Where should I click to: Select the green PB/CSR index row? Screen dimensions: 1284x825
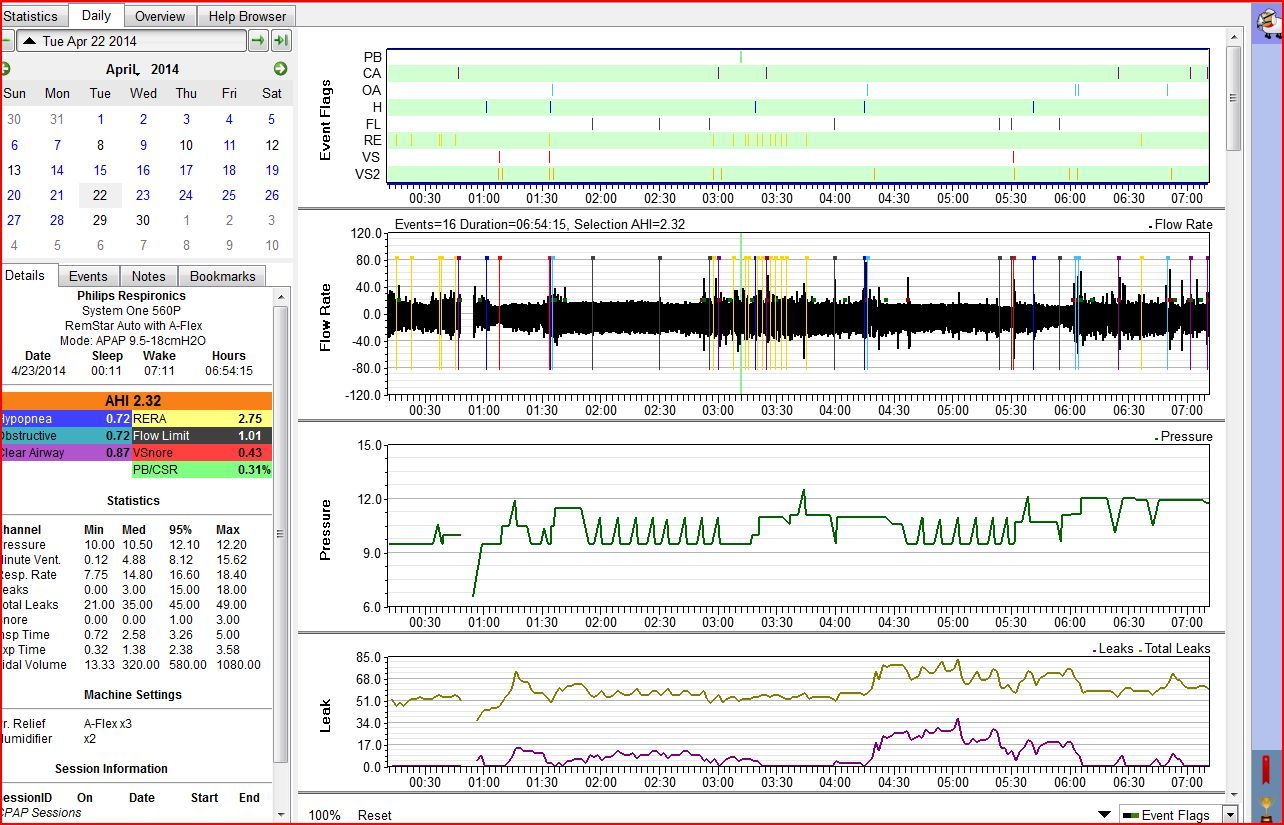tap(202, 470)
